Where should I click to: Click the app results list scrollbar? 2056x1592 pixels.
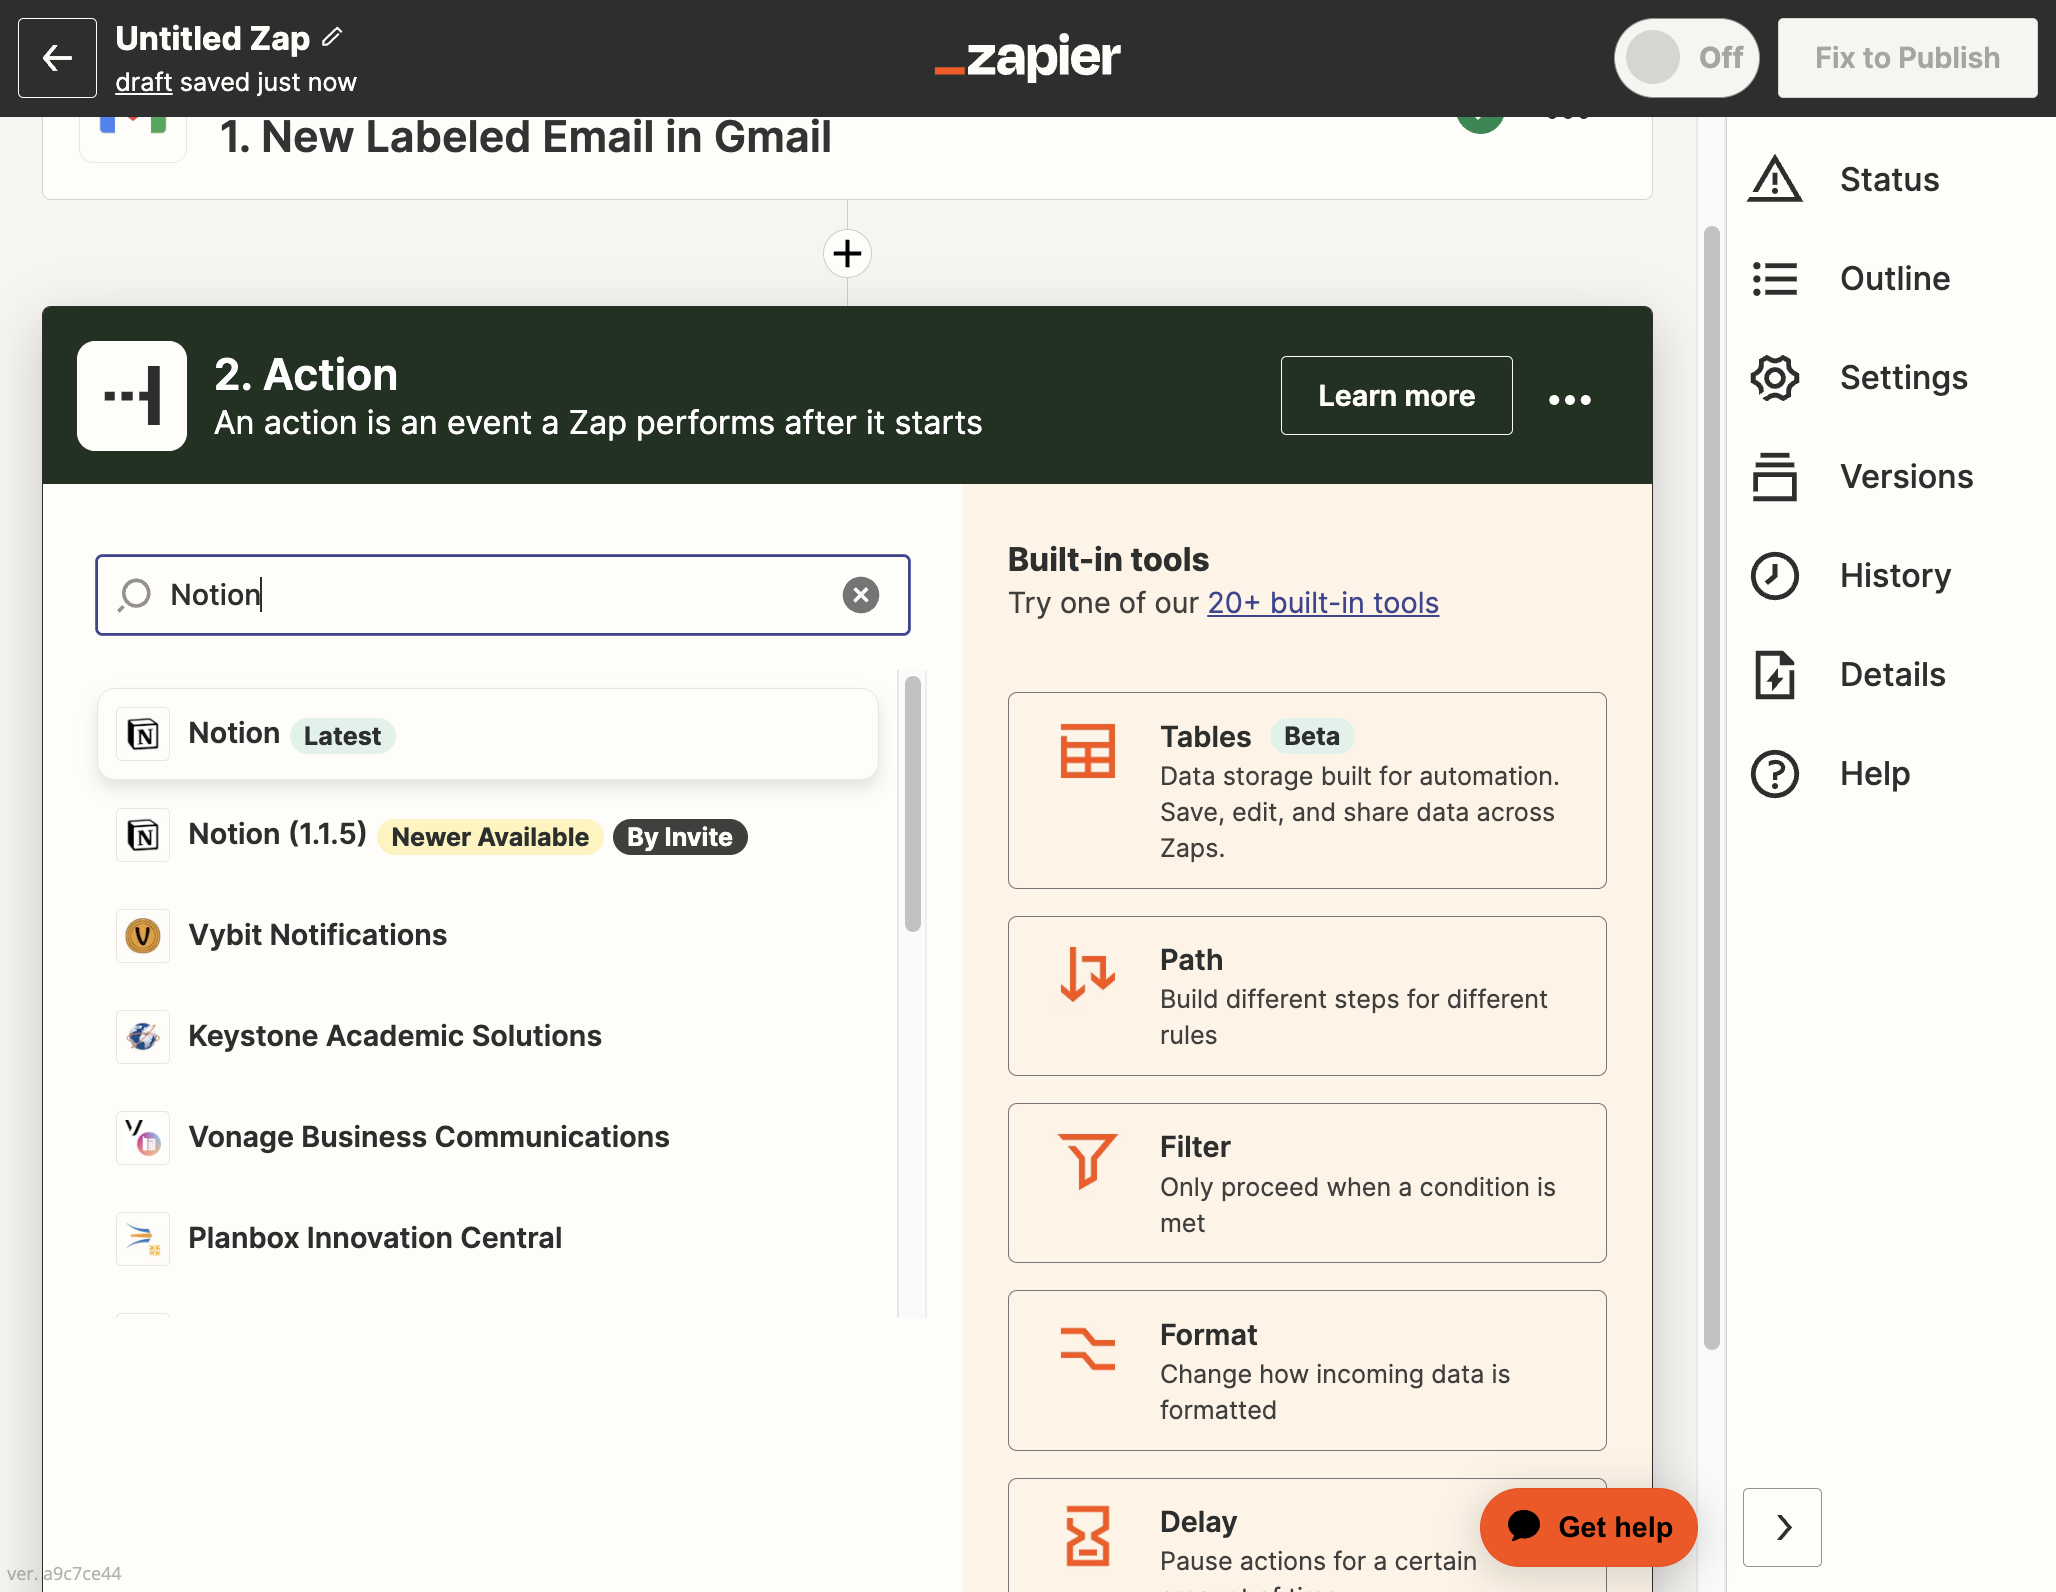912,804
